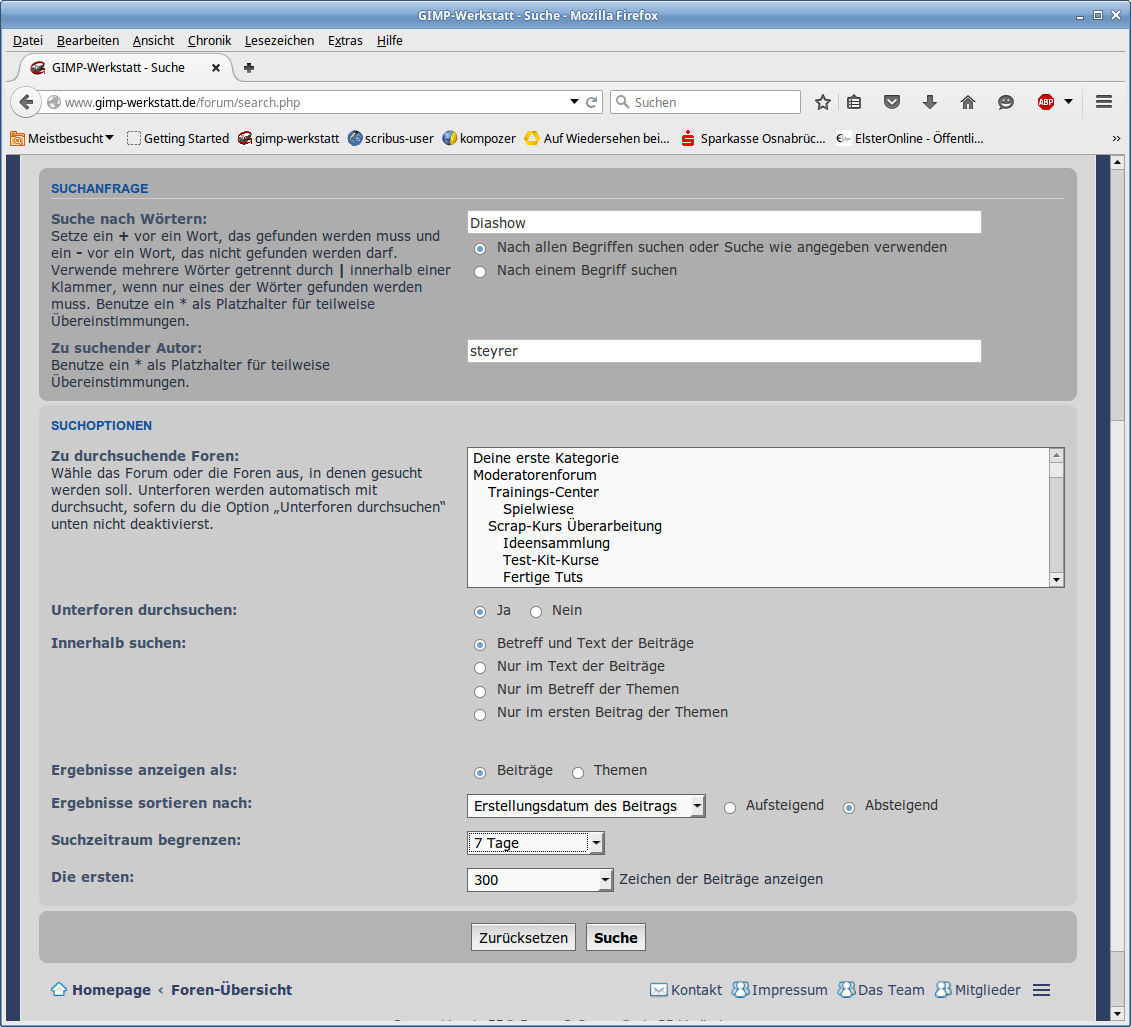Open the downloads arrow icon
Screen dimensions: 1131x1027
pyautogui.click(x=930, y=102)
